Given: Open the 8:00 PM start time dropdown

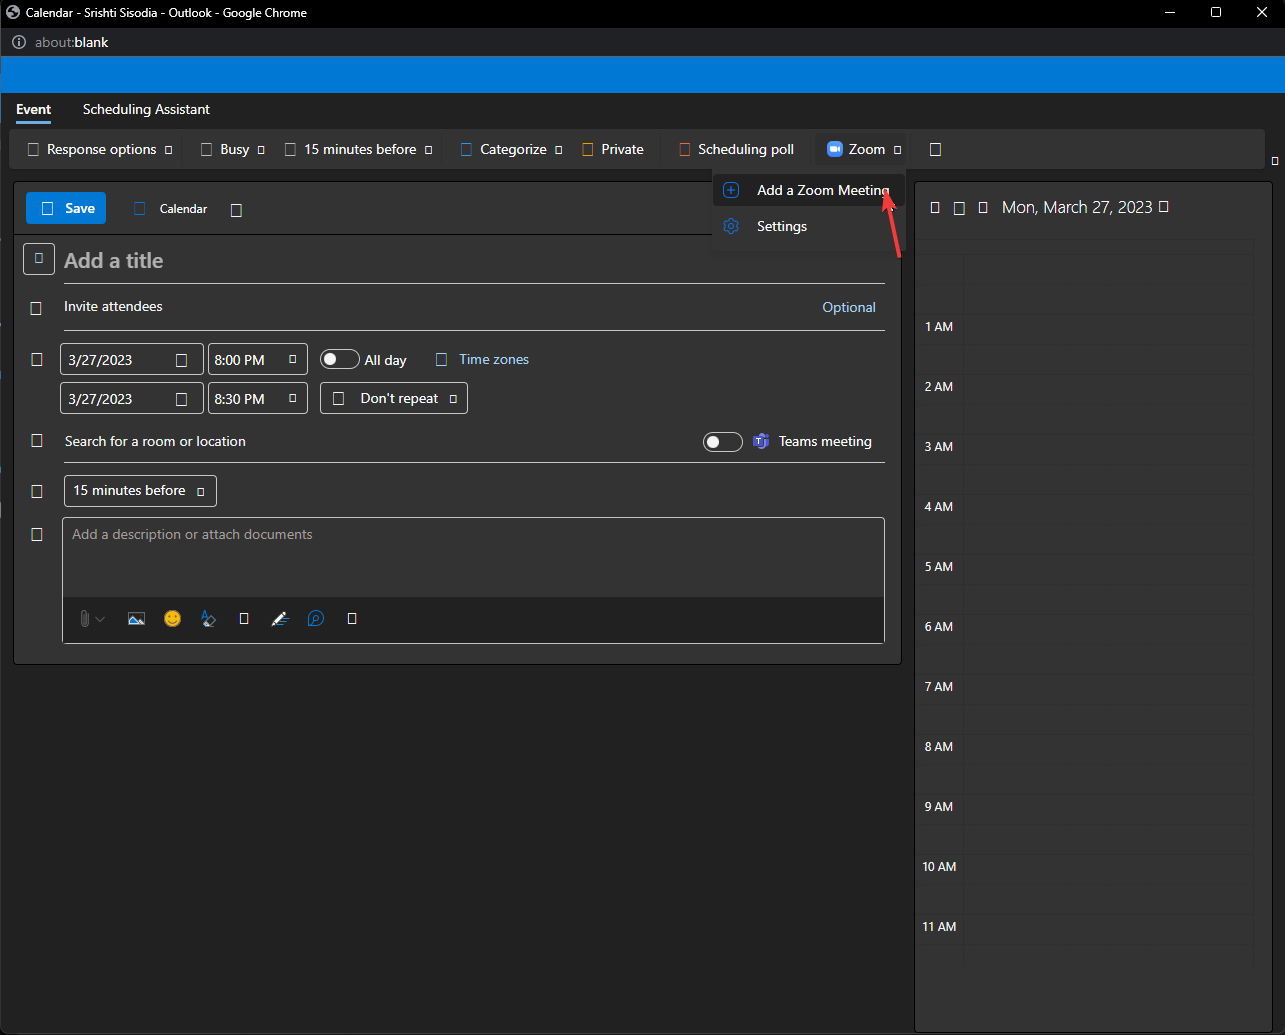Looking at the screenshot, I should [x=258, y=359].
